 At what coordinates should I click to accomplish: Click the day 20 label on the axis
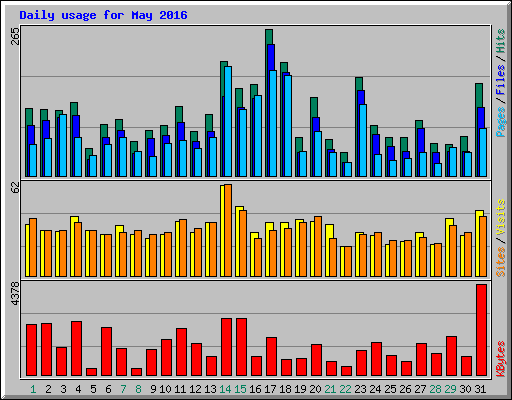tap(315, 389)
